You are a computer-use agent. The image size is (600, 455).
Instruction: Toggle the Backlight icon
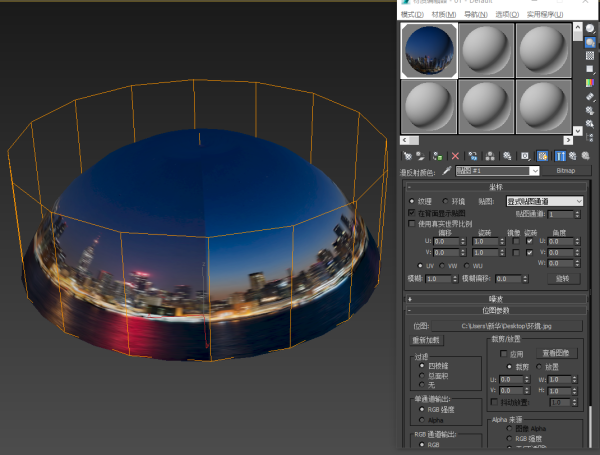point(590,42)
